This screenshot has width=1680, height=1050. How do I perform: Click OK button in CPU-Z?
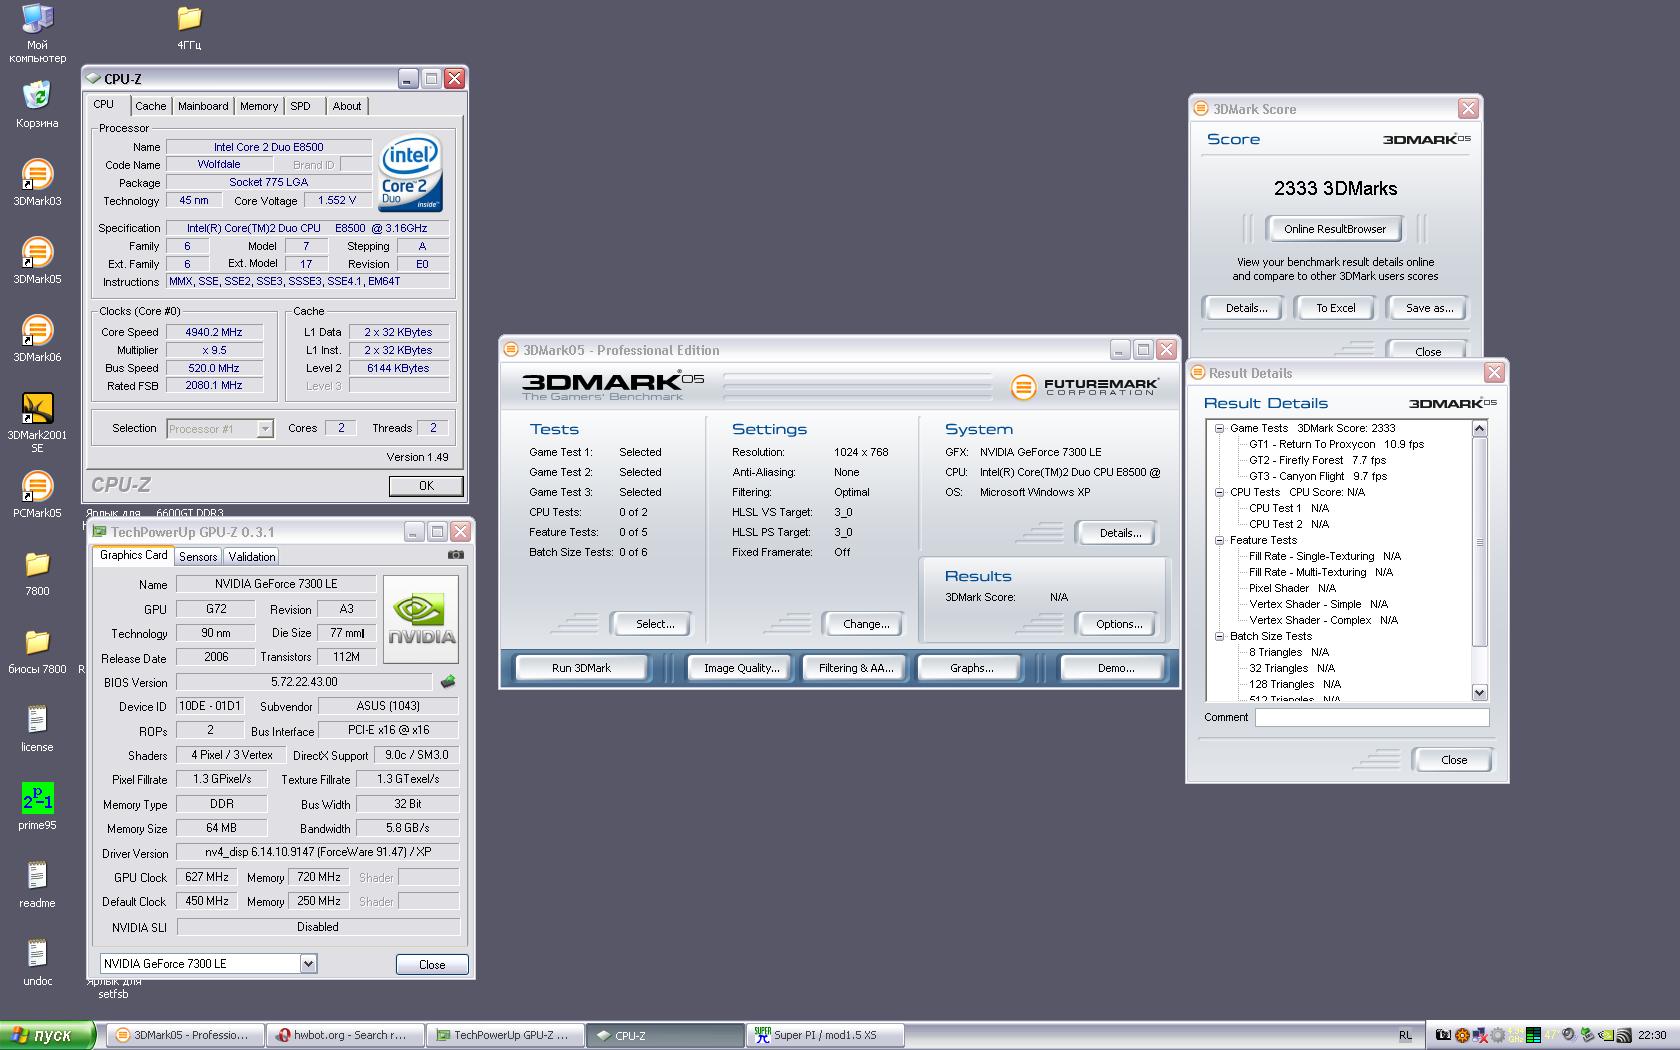[426, 486]
